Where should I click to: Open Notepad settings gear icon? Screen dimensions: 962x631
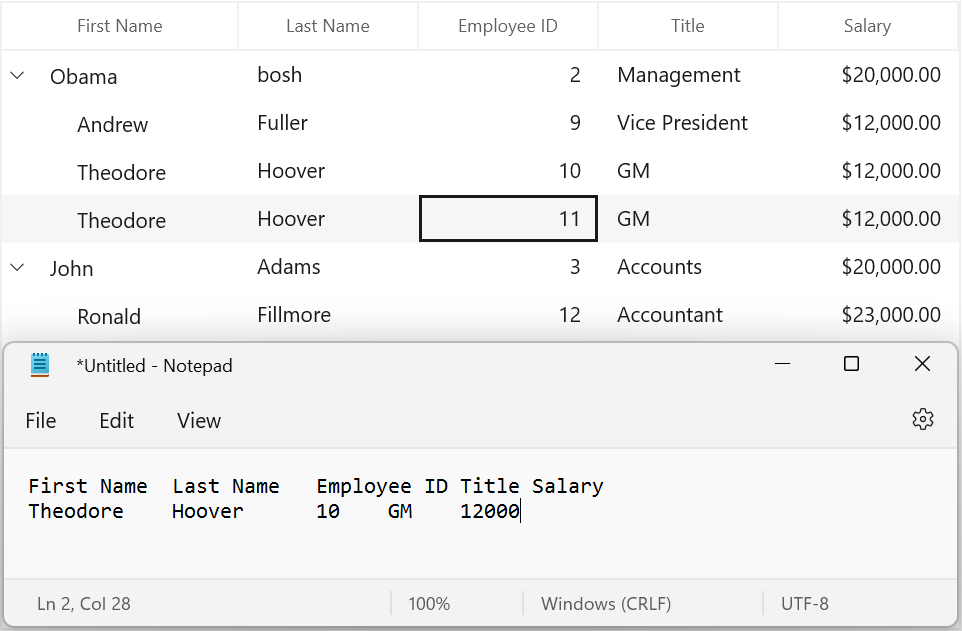tap(923, 420)
